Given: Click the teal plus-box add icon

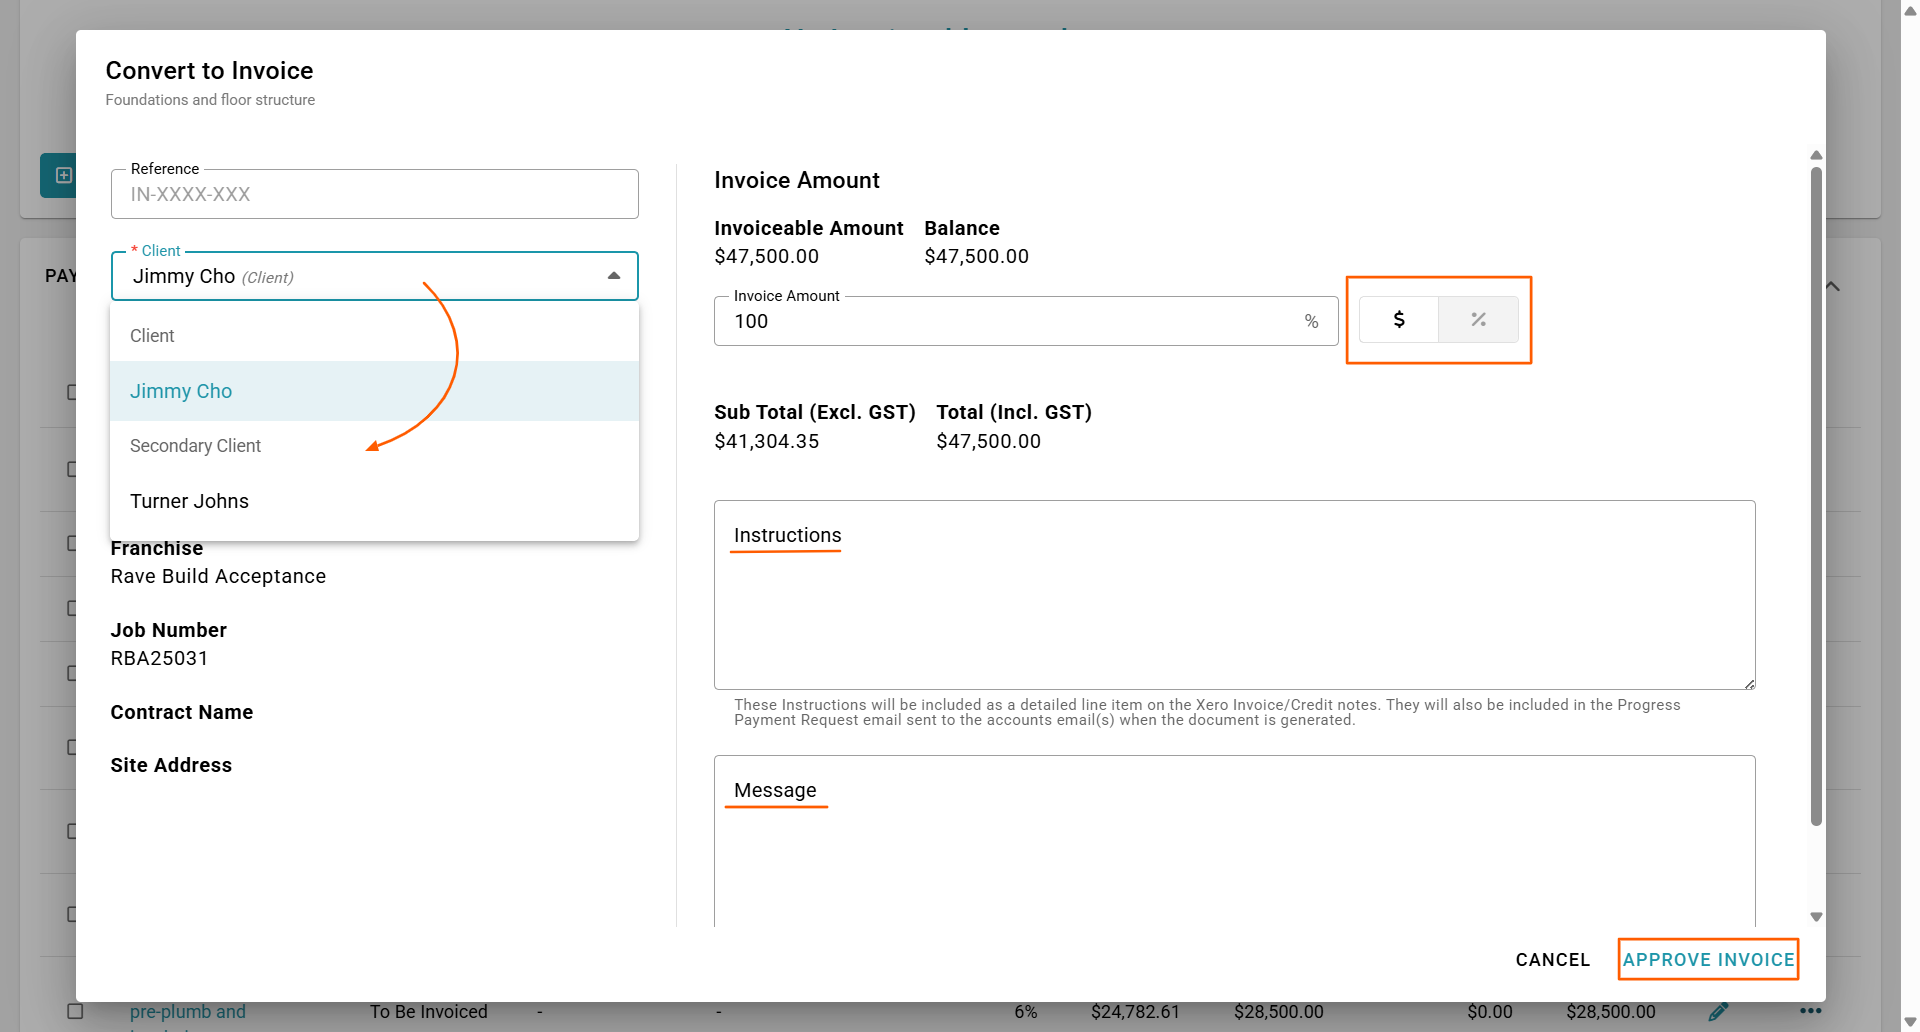Looking at the screenshot, I should click(63, 176).
